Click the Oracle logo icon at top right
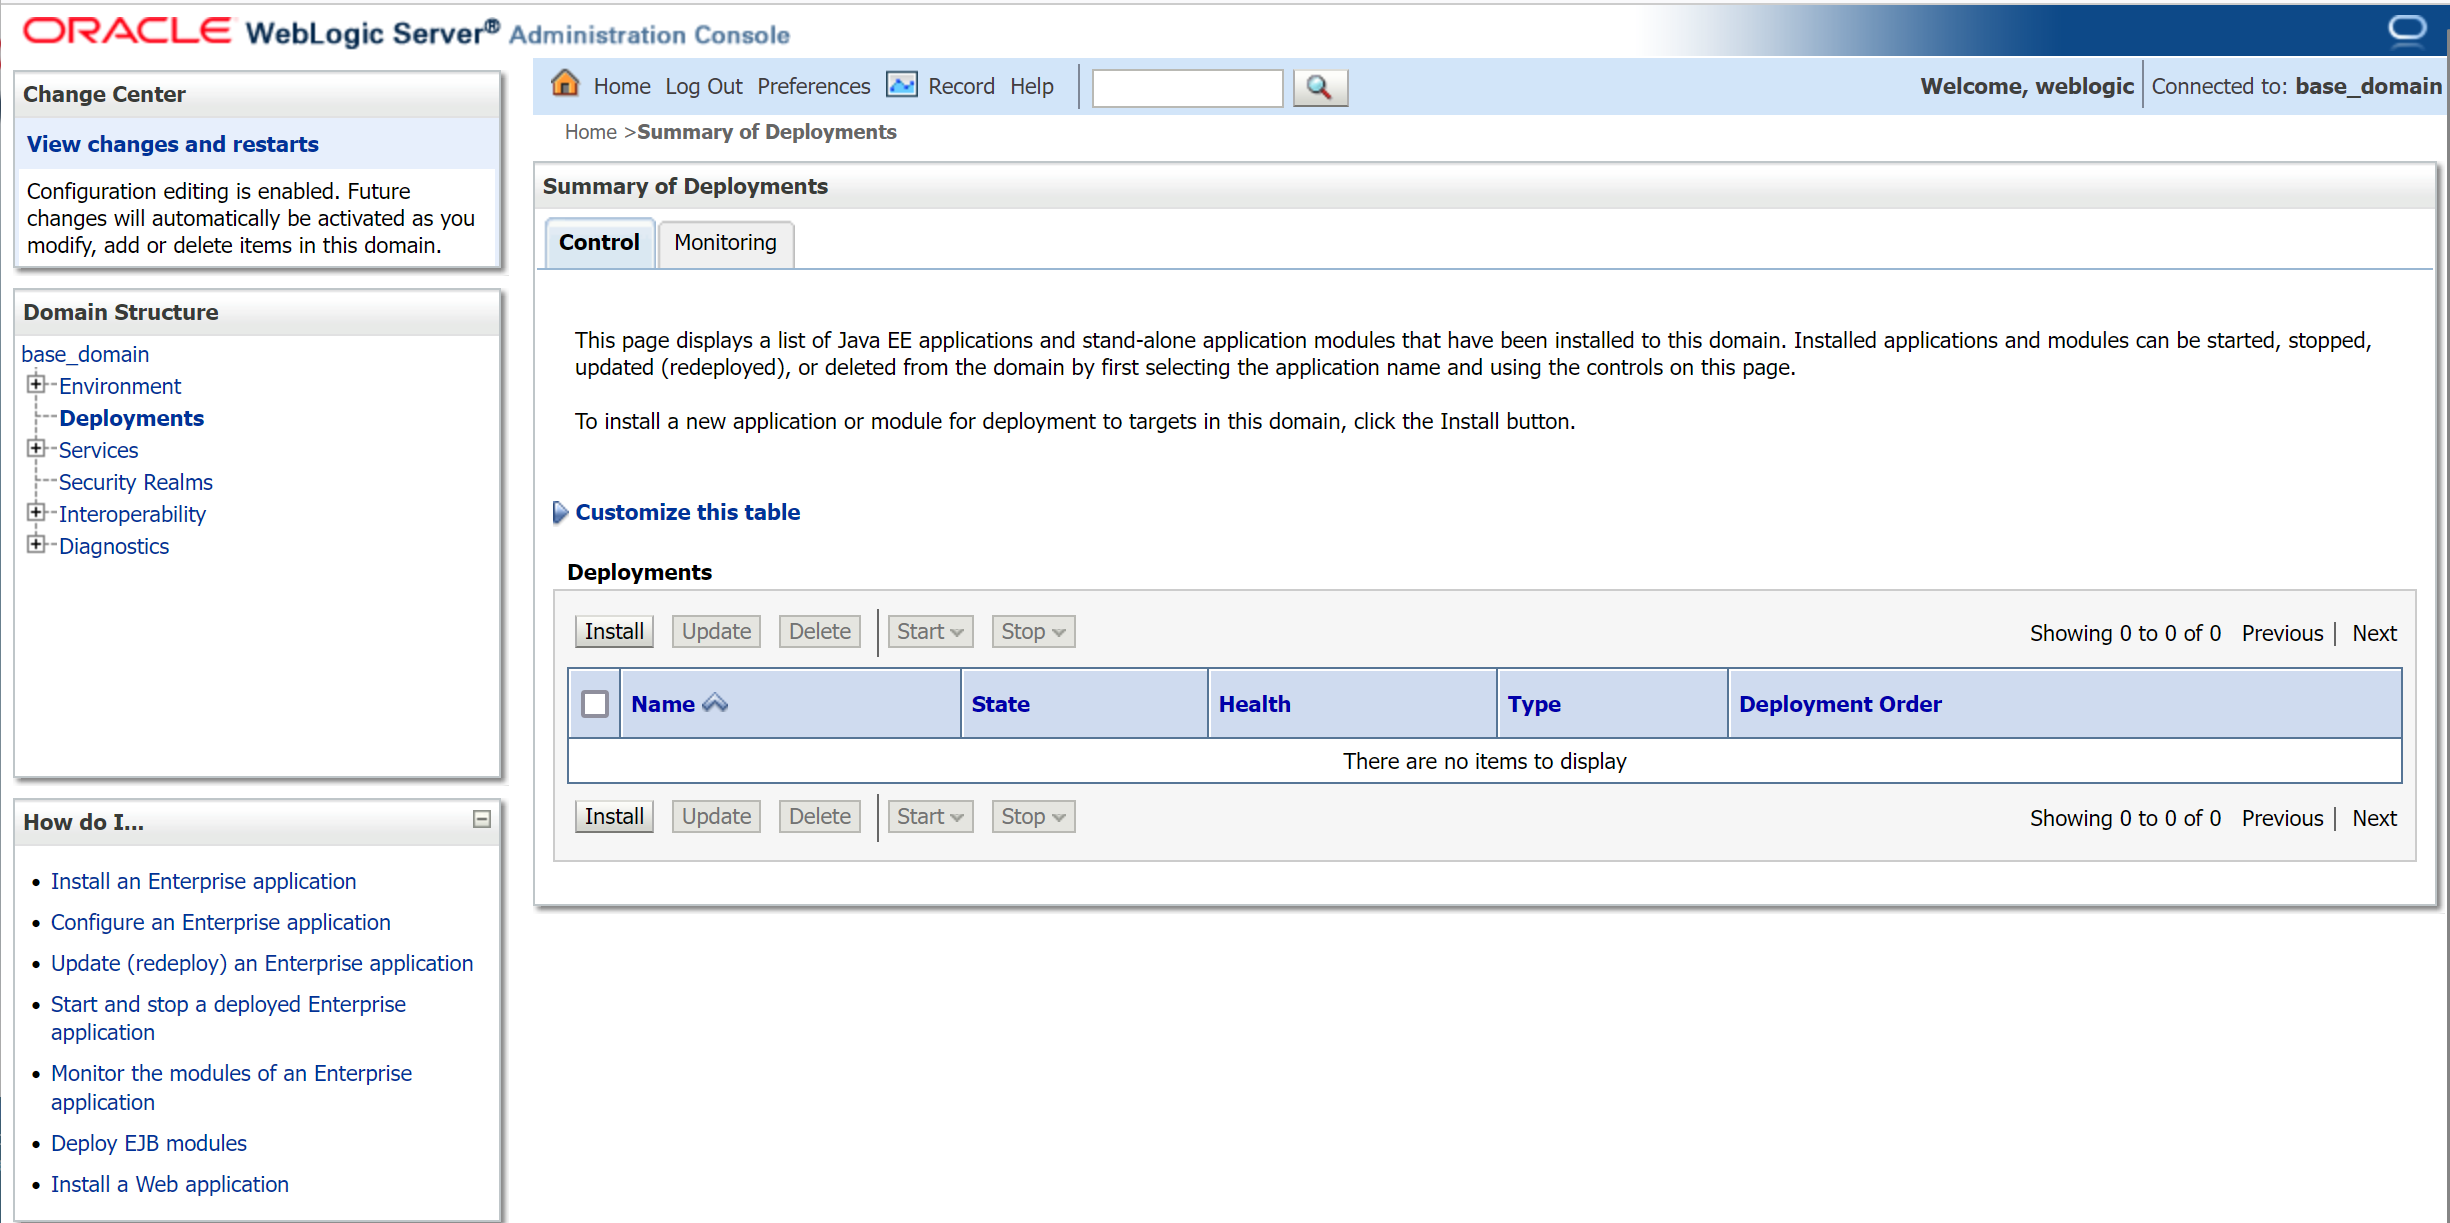Screen dimensions: 2450x1223 pos(2407,29)
